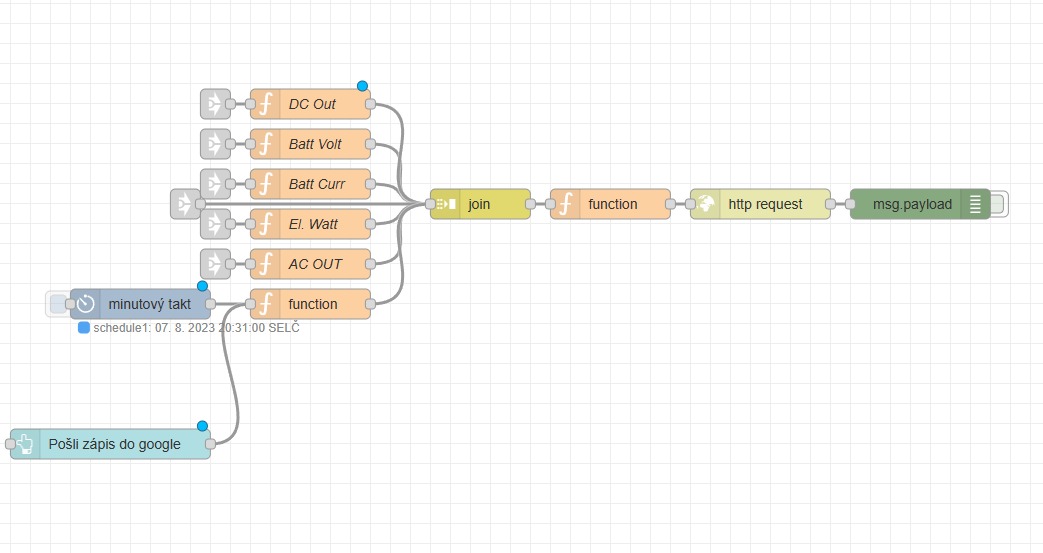Screen dimensions: 1043x553
Task: Click the clock icon on minutový takt node
Action: point(85,304)
